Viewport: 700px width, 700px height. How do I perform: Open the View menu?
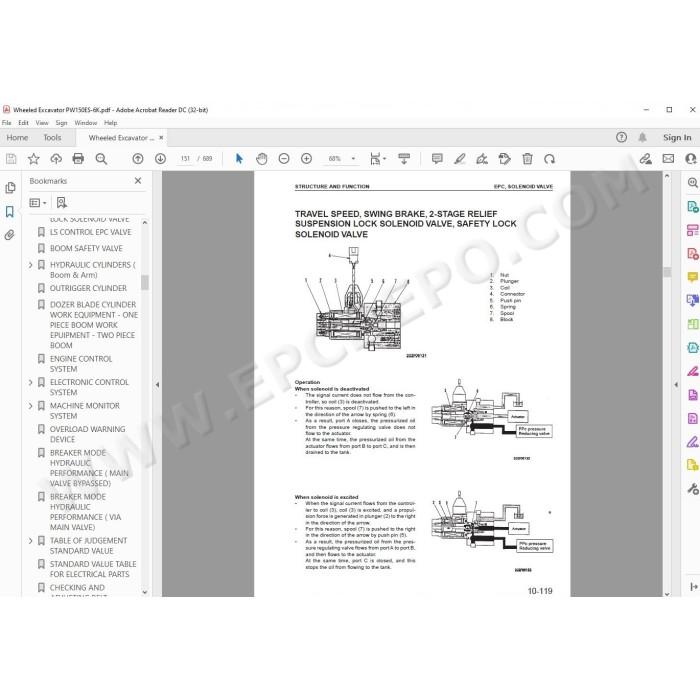click(42, 123)
